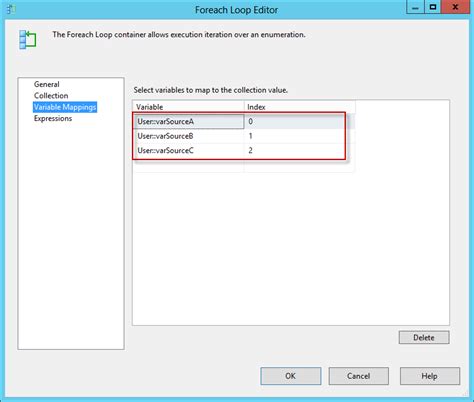Click the Foreach Loop container icon
This screenshot has width=474, height=402.
[x=28, y=40]
